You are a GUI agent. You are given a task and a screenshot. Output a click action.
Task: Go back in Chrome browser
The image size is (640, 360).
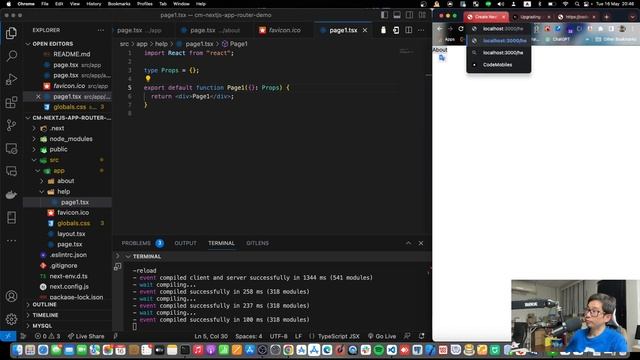440,29
